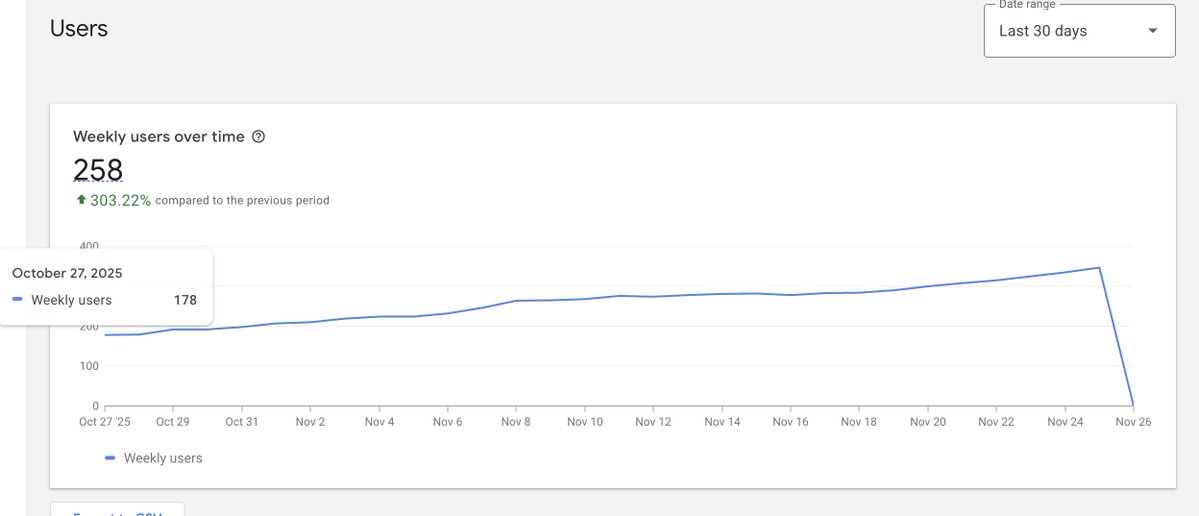Open the Date range dropdown
1199x516 pixels.
click(1079, 31)
